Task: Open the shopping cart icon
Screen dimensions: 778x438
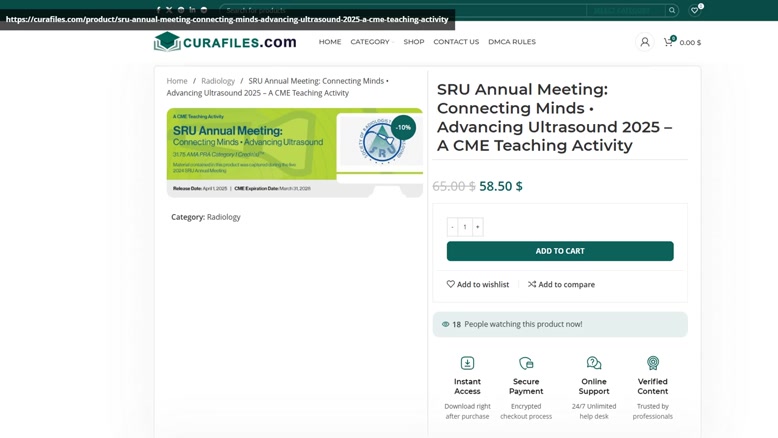Action: [x=669, y=42]
